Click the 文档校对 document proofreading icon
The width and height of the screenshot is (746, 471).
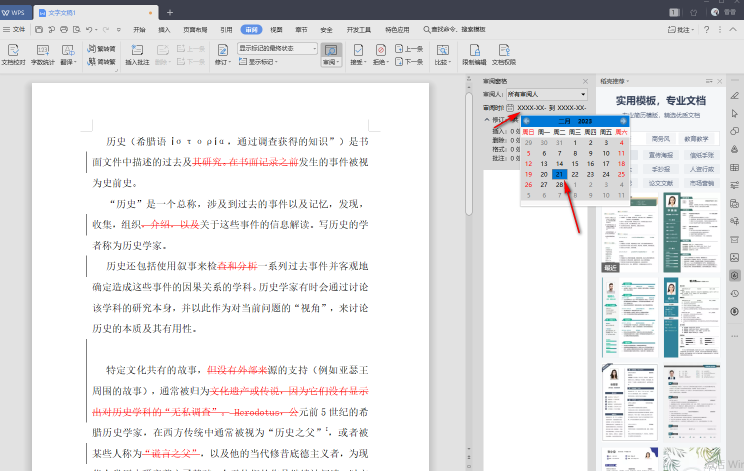click(14, 50)
